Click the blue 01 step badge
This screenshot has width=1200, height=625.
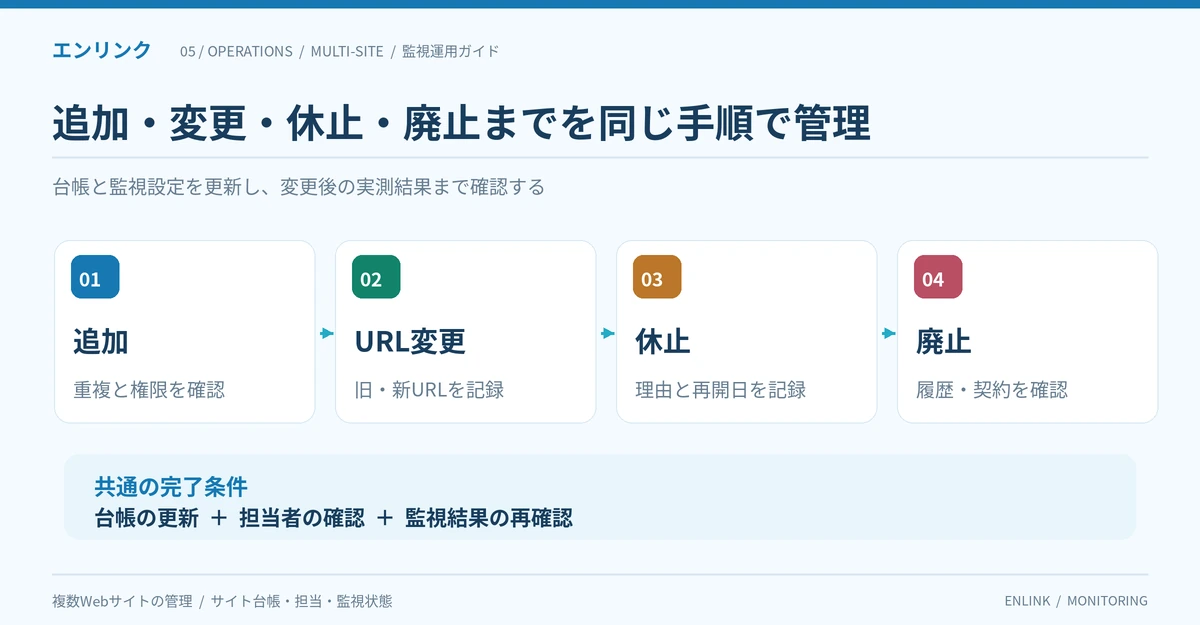[95, 277]
